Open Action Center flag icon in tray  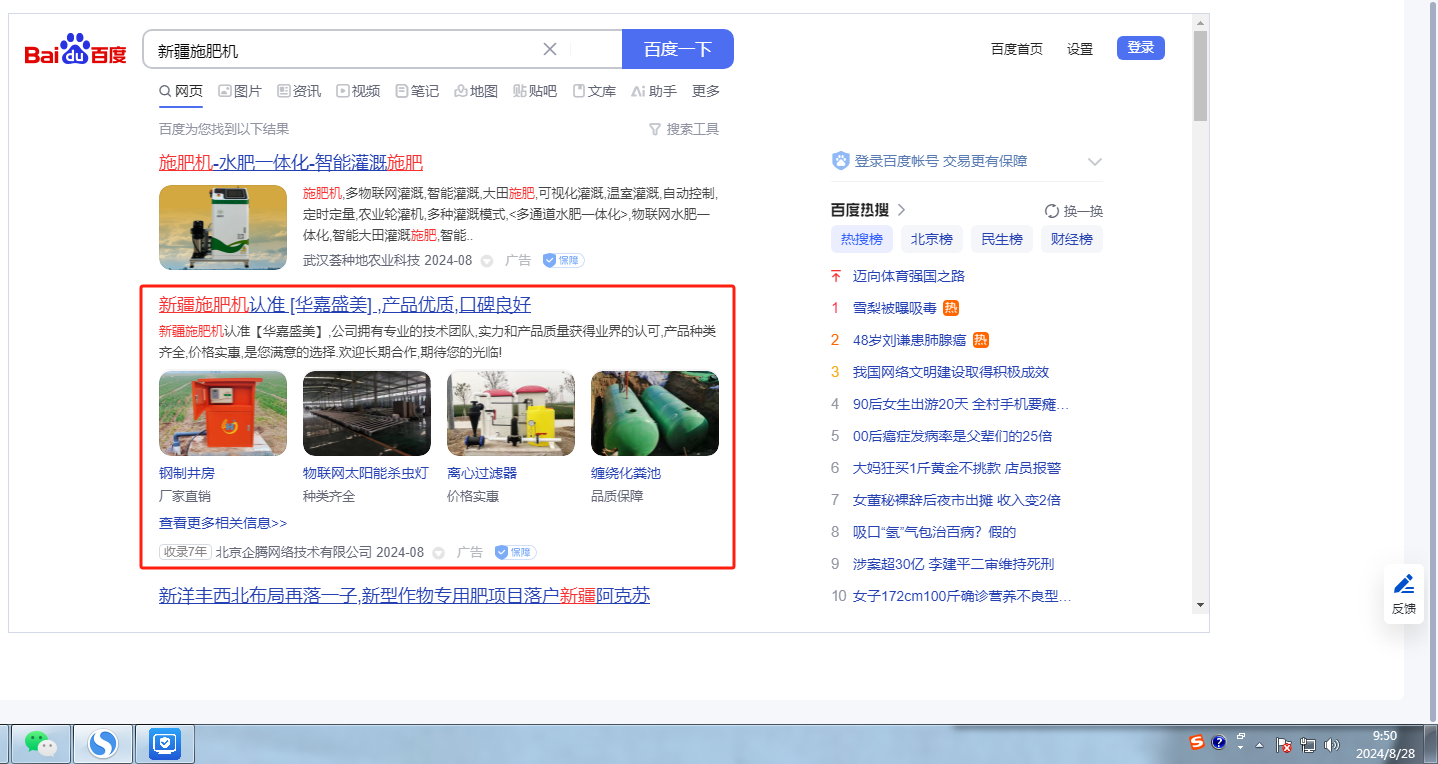1285,745
